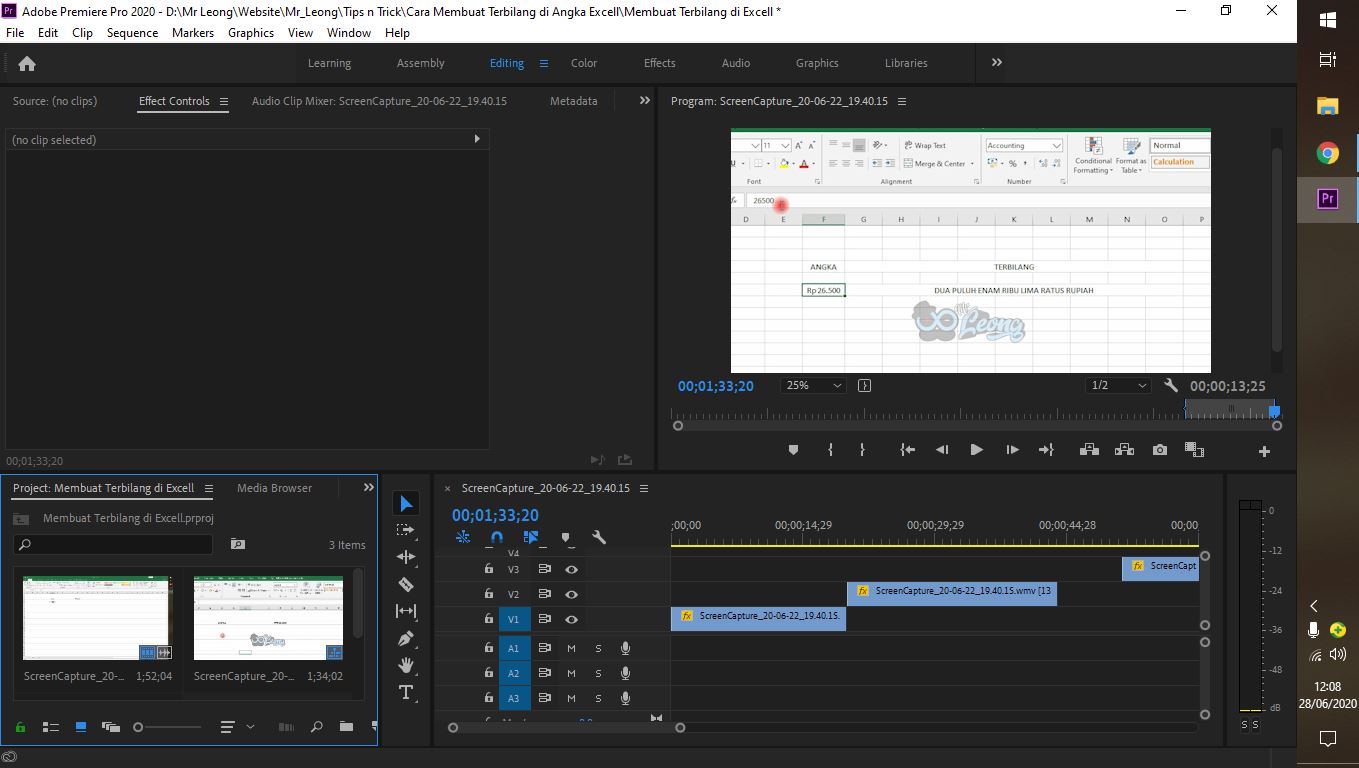Select ScreenCapture thumbnail with 1;52;04 duration

pyautogui.click(x=97, y=617)
